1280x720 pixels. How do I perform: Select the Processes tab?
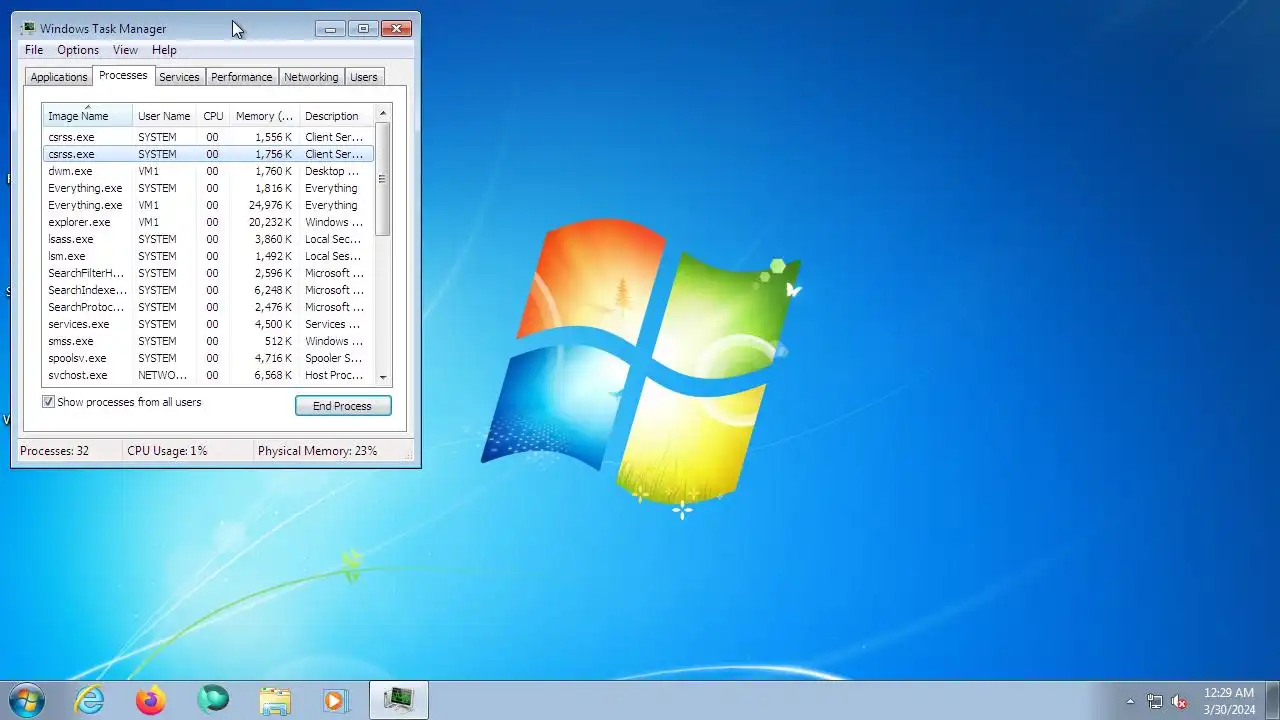123,76
